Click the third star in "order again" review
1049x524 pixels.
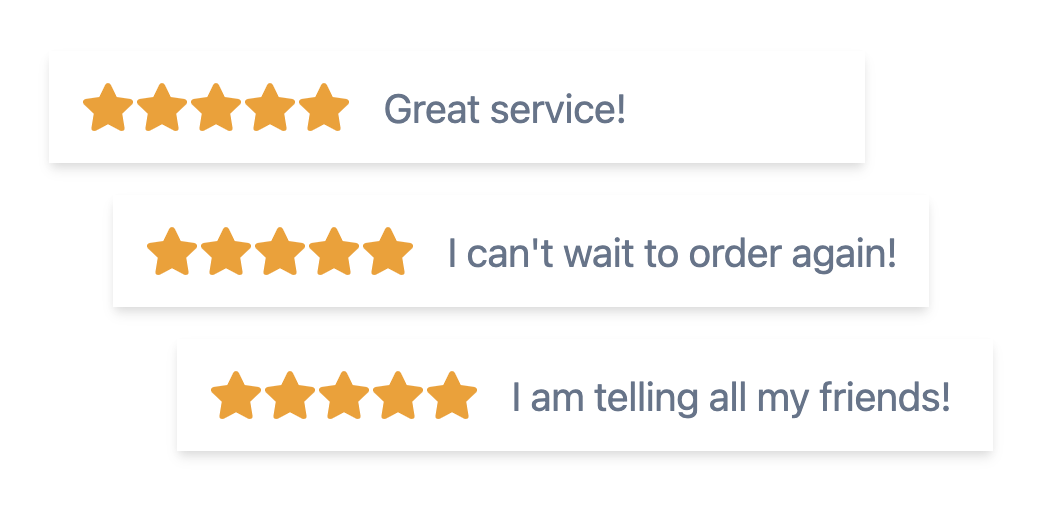[280, 252]
